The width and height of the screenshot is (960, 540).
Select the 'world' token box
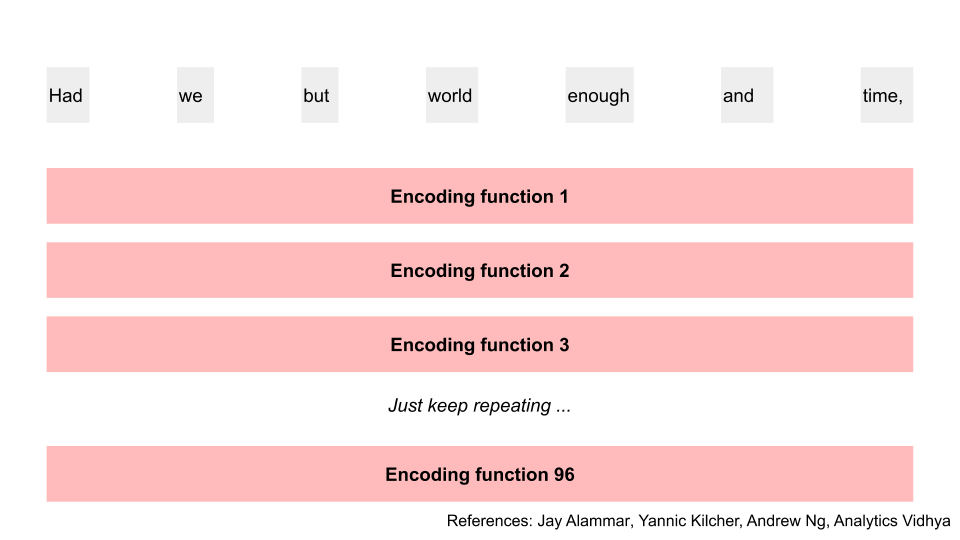coord(452,95)
